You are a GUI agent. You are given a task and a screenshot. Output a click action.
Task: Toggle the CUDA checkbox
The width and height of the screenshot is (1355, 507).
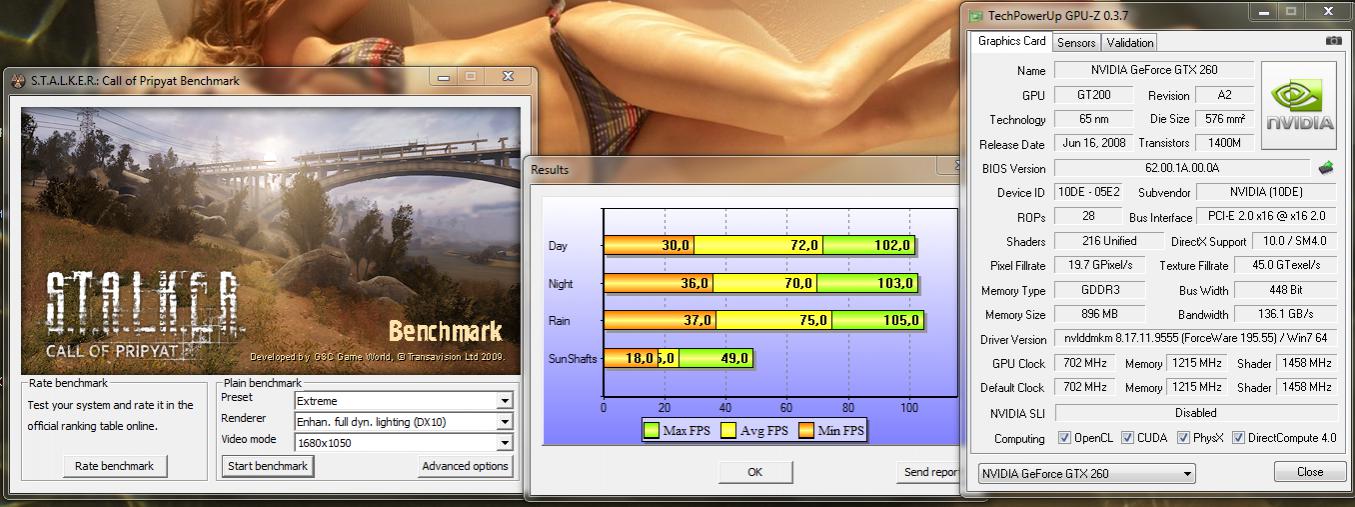[x=1128, y=438]
